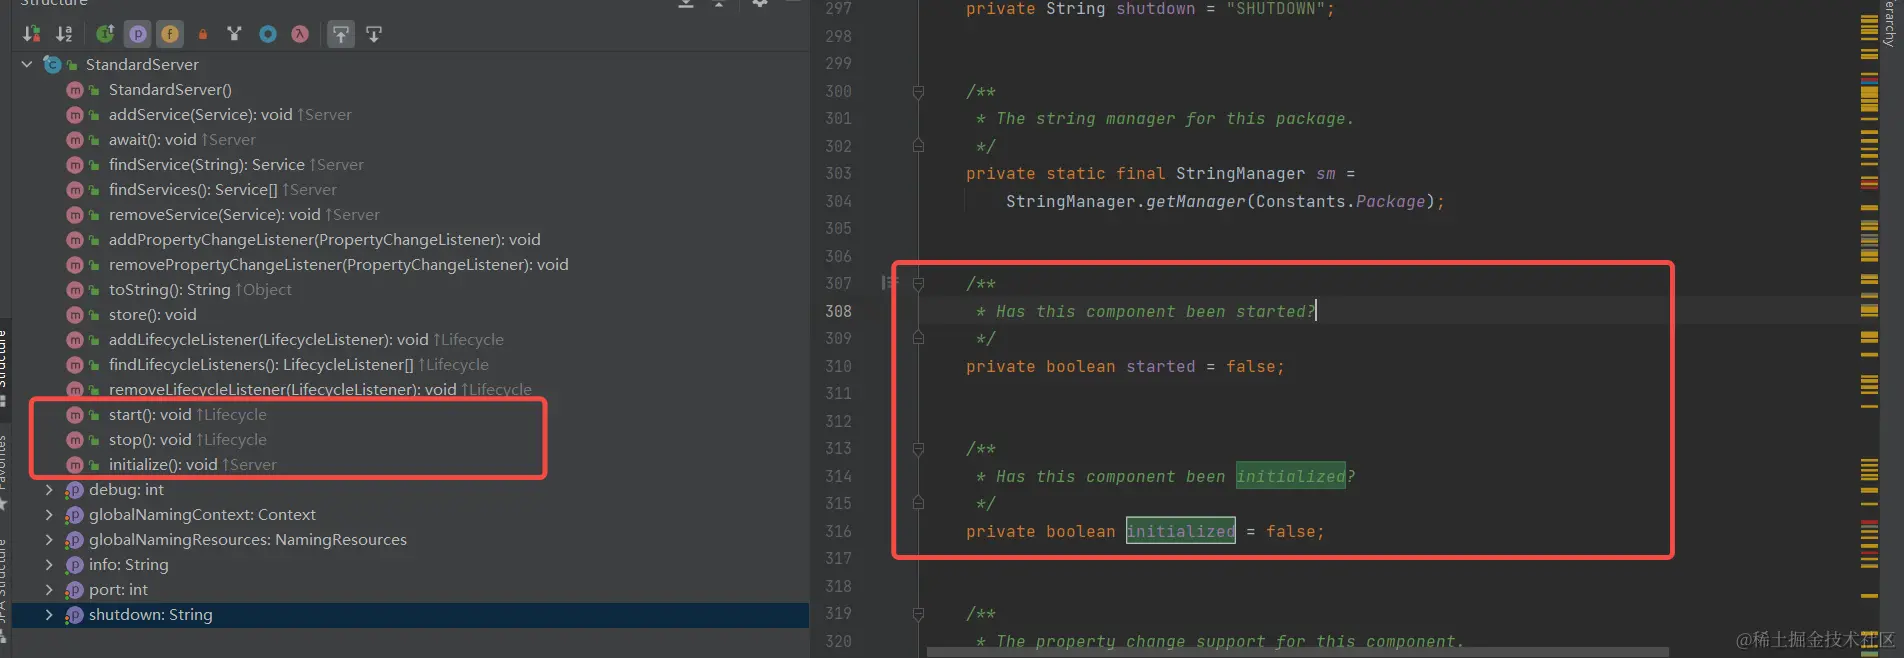Click method icon beside stop(): void
Screen dimensions: 1904x658
click(x=75, y=439)
